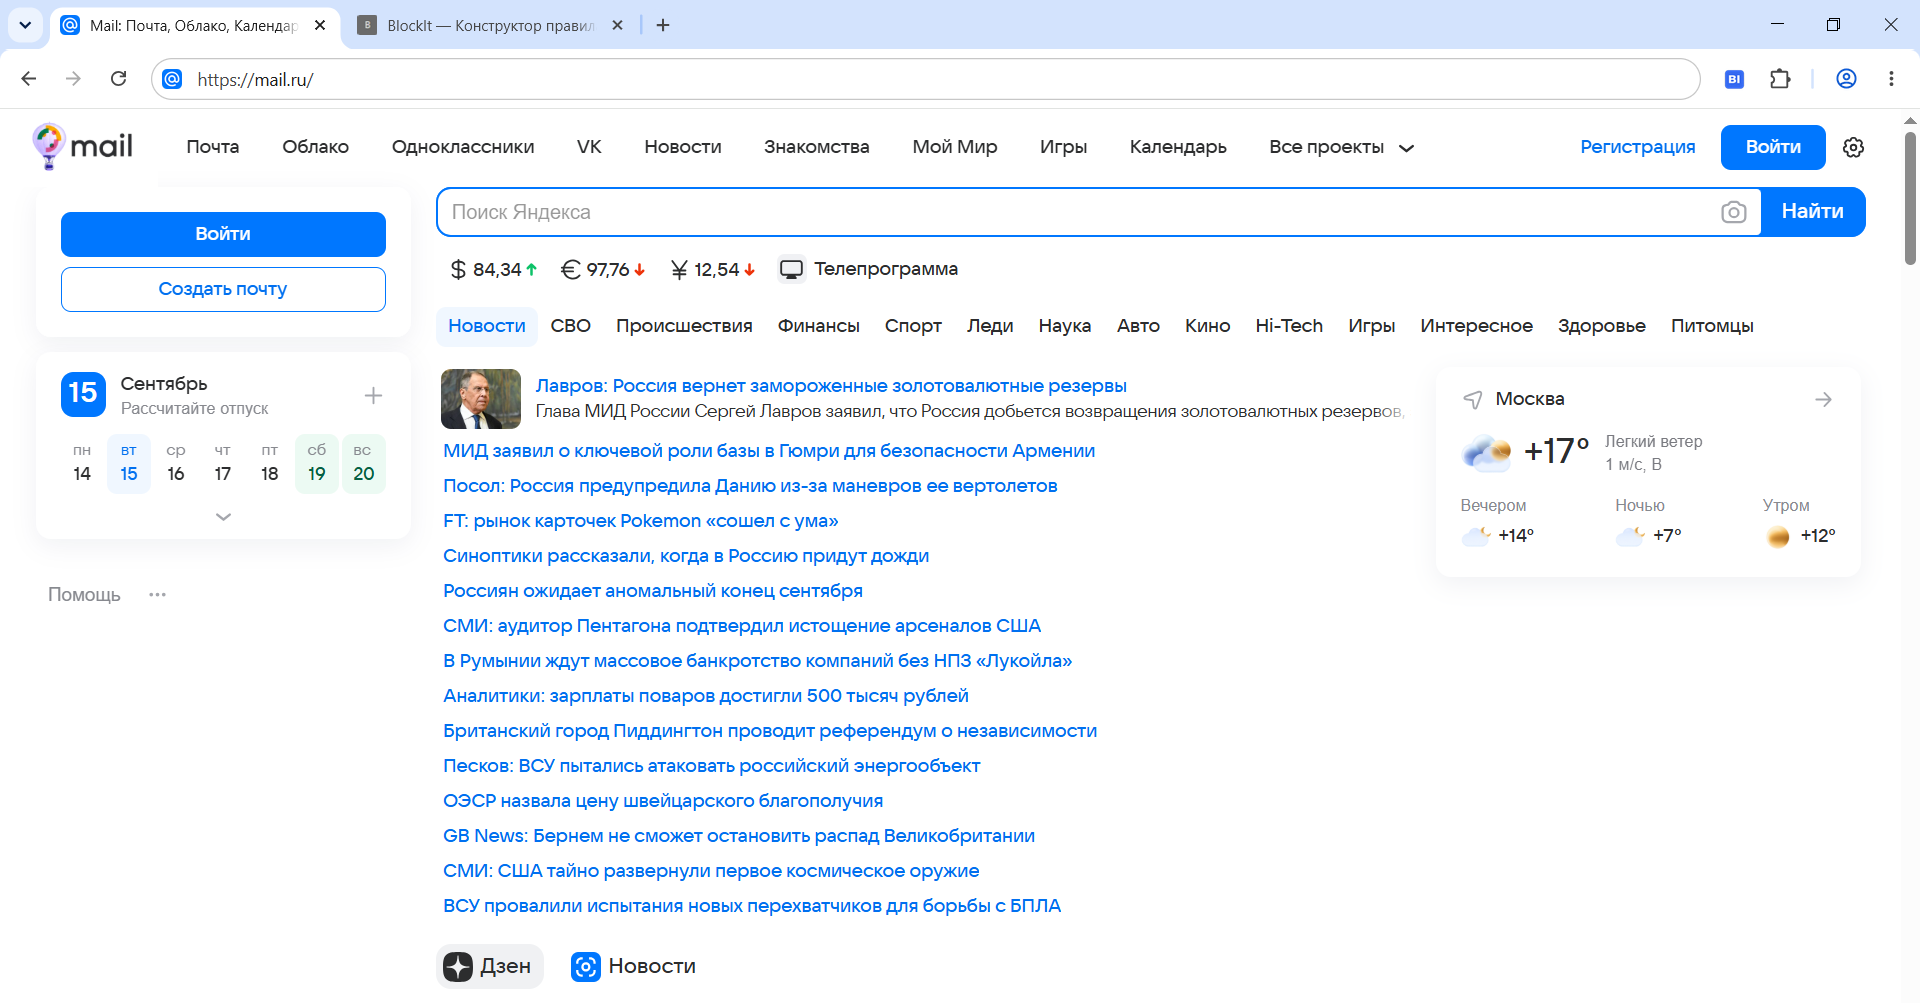Go back with the browser back arrow

click(29, 79)
